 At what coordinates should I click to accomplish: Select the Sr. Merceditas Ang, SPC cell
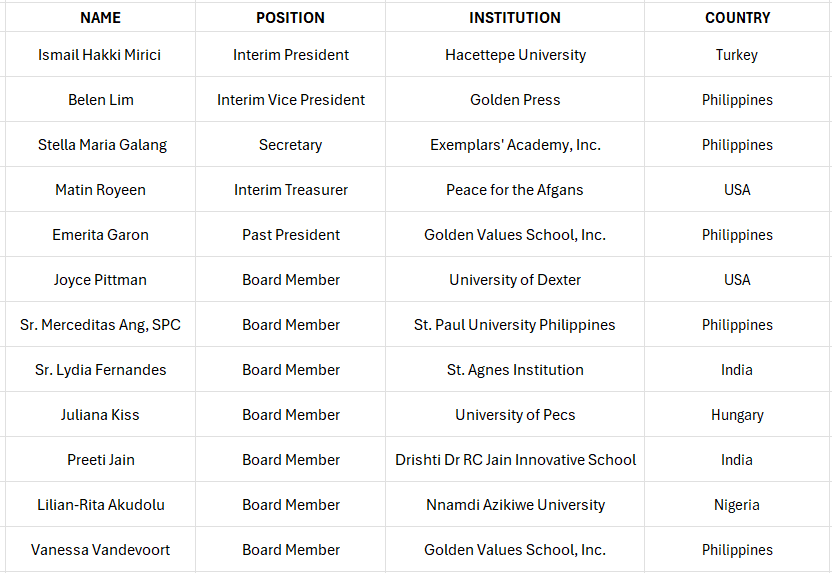100,325
